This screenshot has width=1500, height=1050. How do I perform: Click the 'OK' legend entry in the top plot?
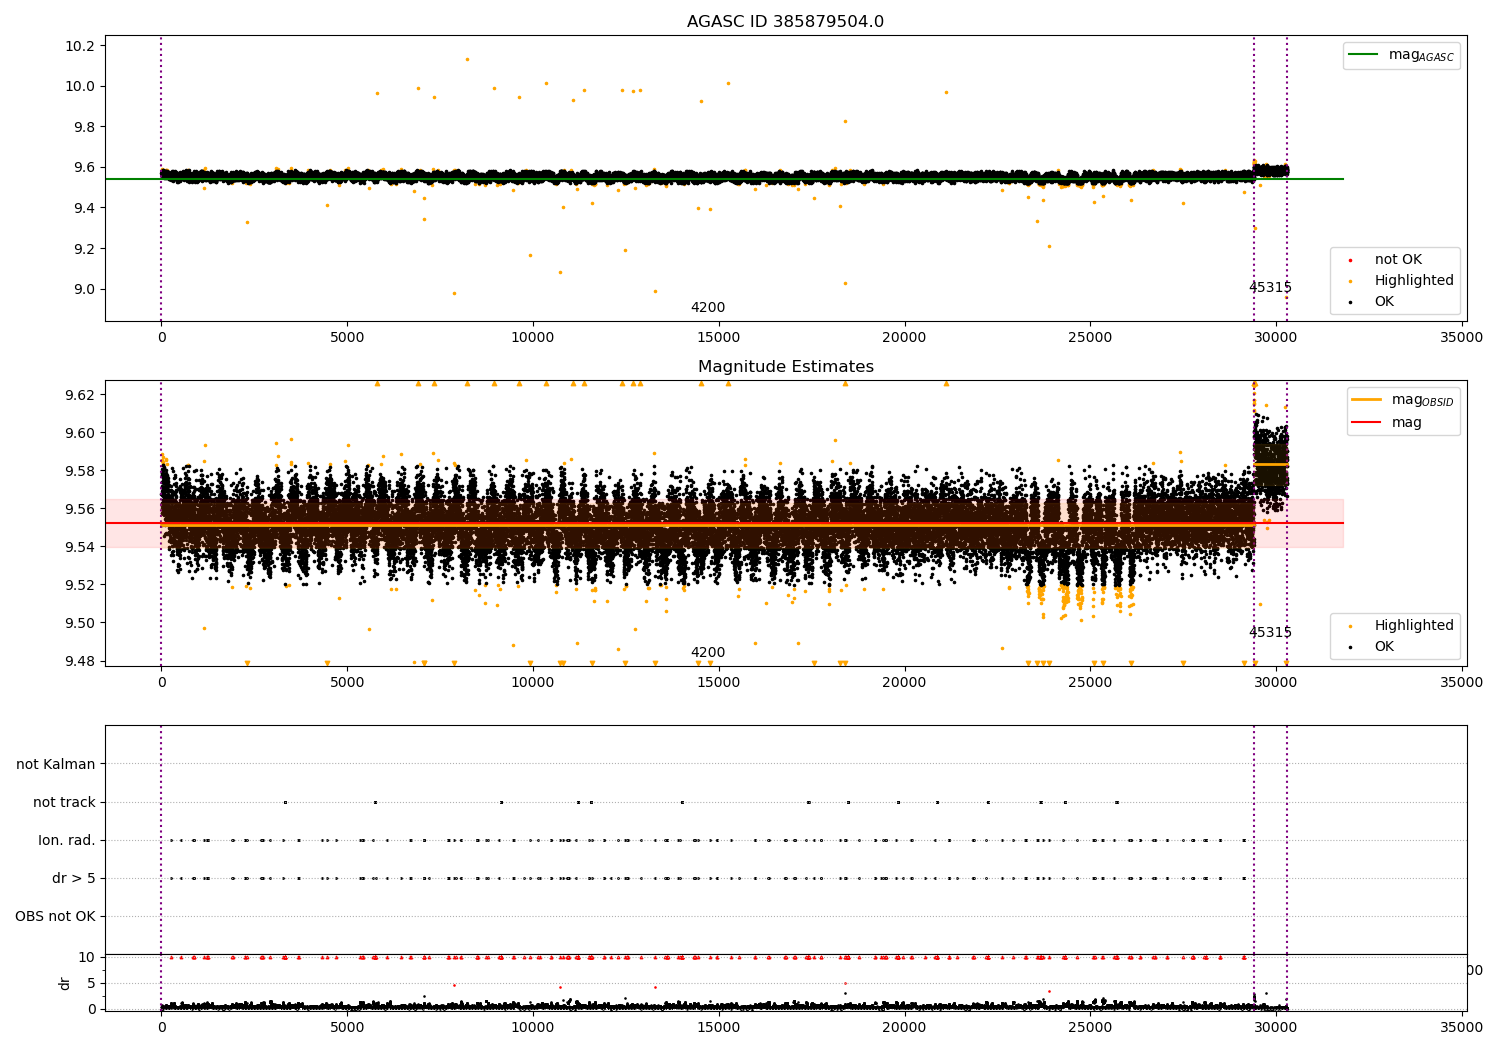click(x=1372, y=302)
